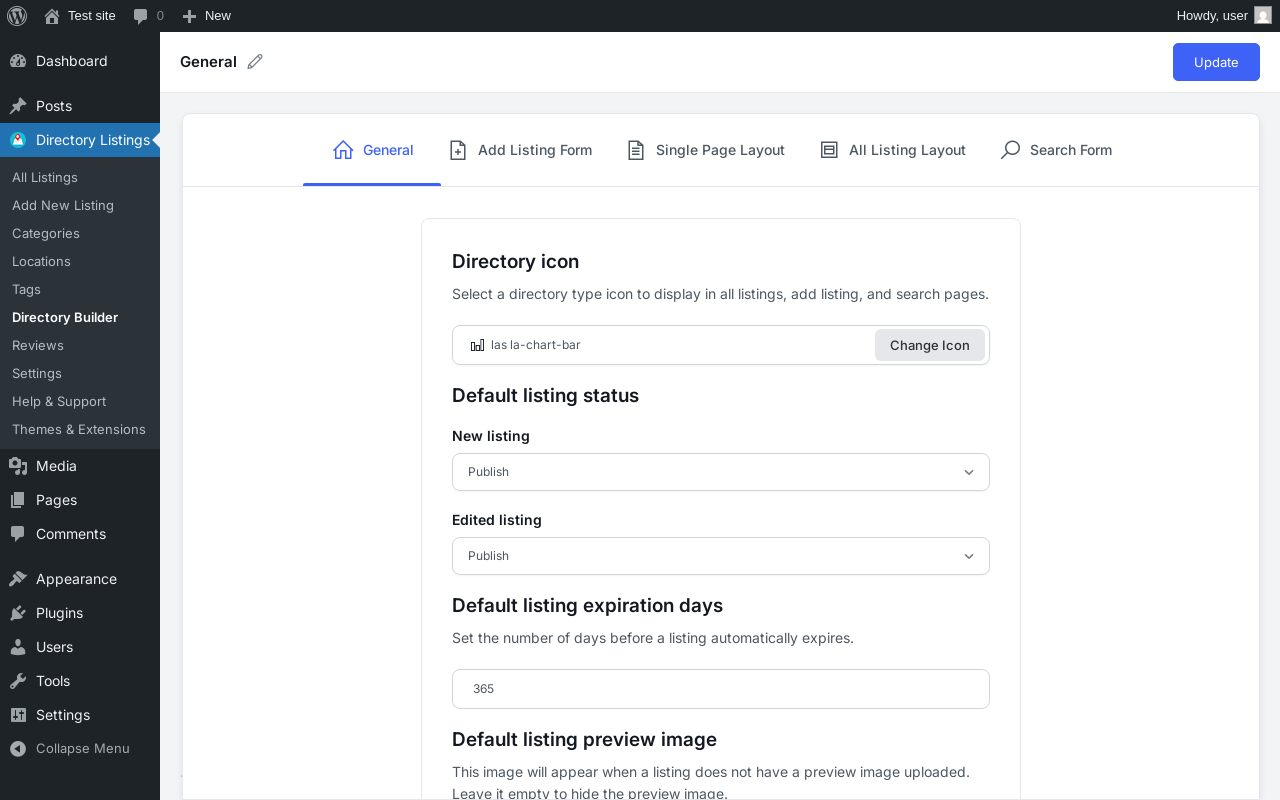Expand the New listing status dropdown
Screen dimensions: 1280x800
click(720, 472)
